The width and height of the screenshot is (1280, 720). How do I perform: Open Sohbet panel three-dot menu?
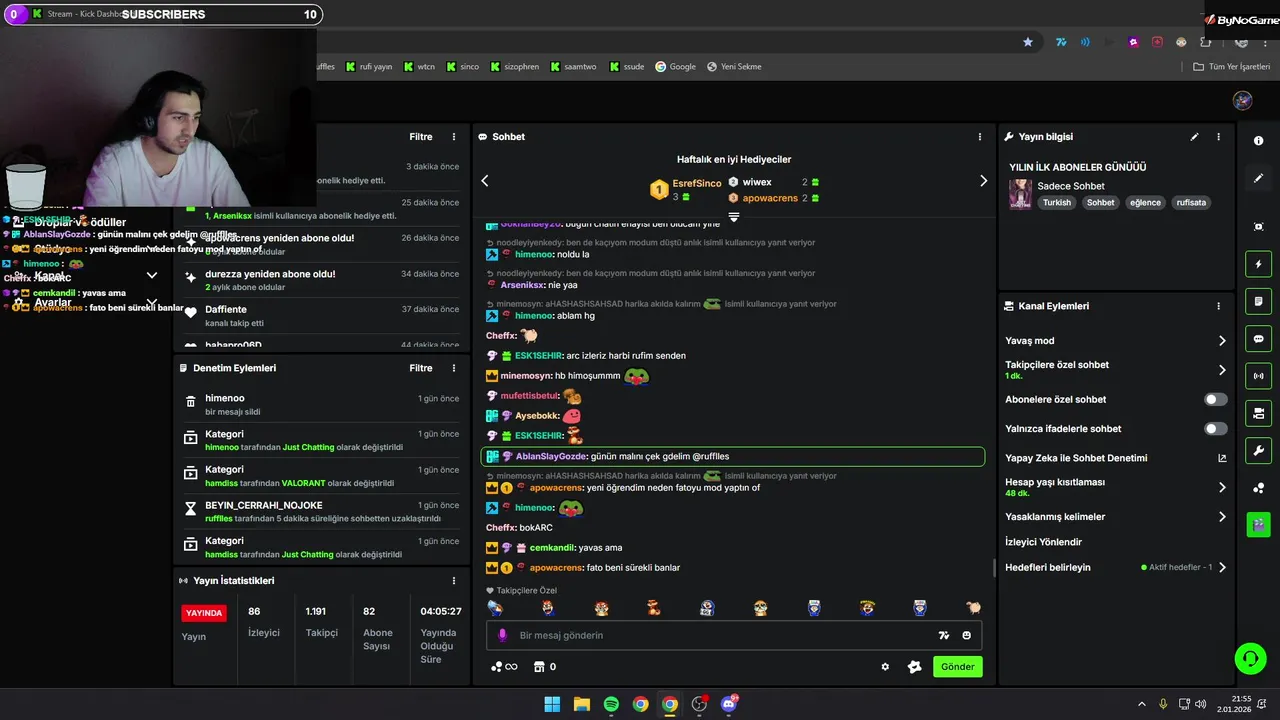[980, 137]
